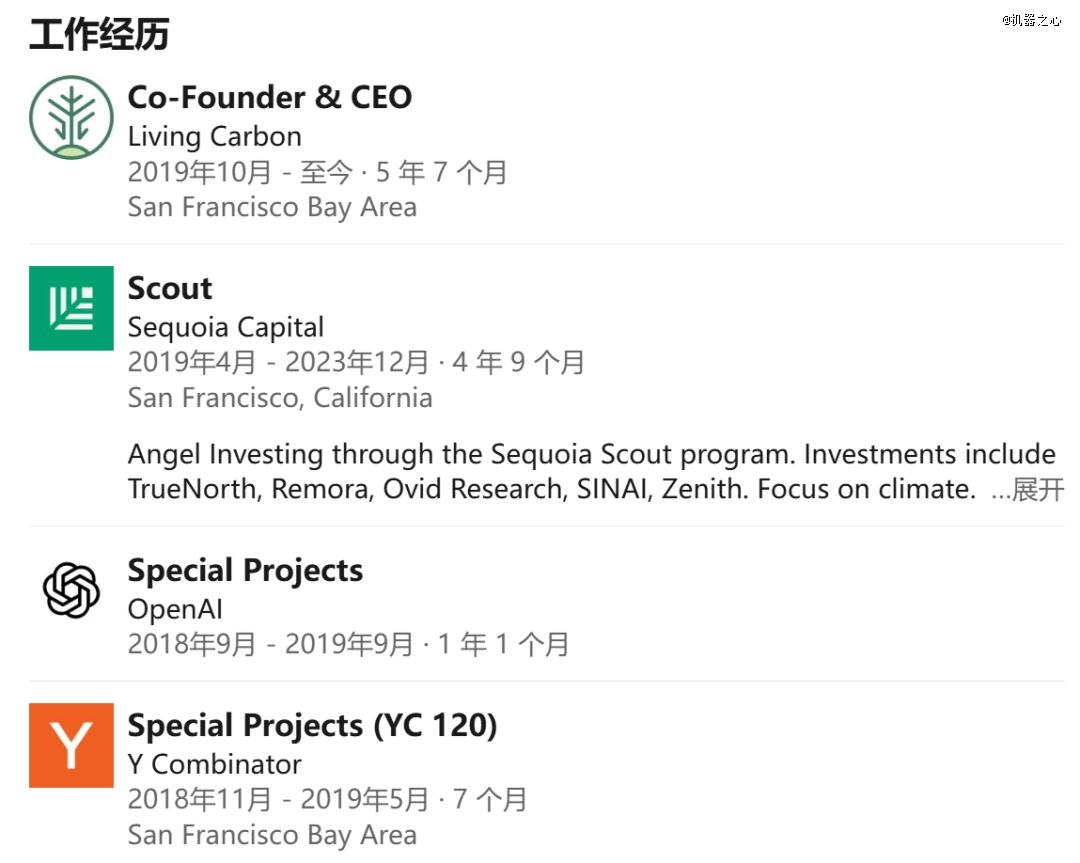Open the Living Carbon tree logo
Screen dimensions: 1080x863
pos(71,118)
